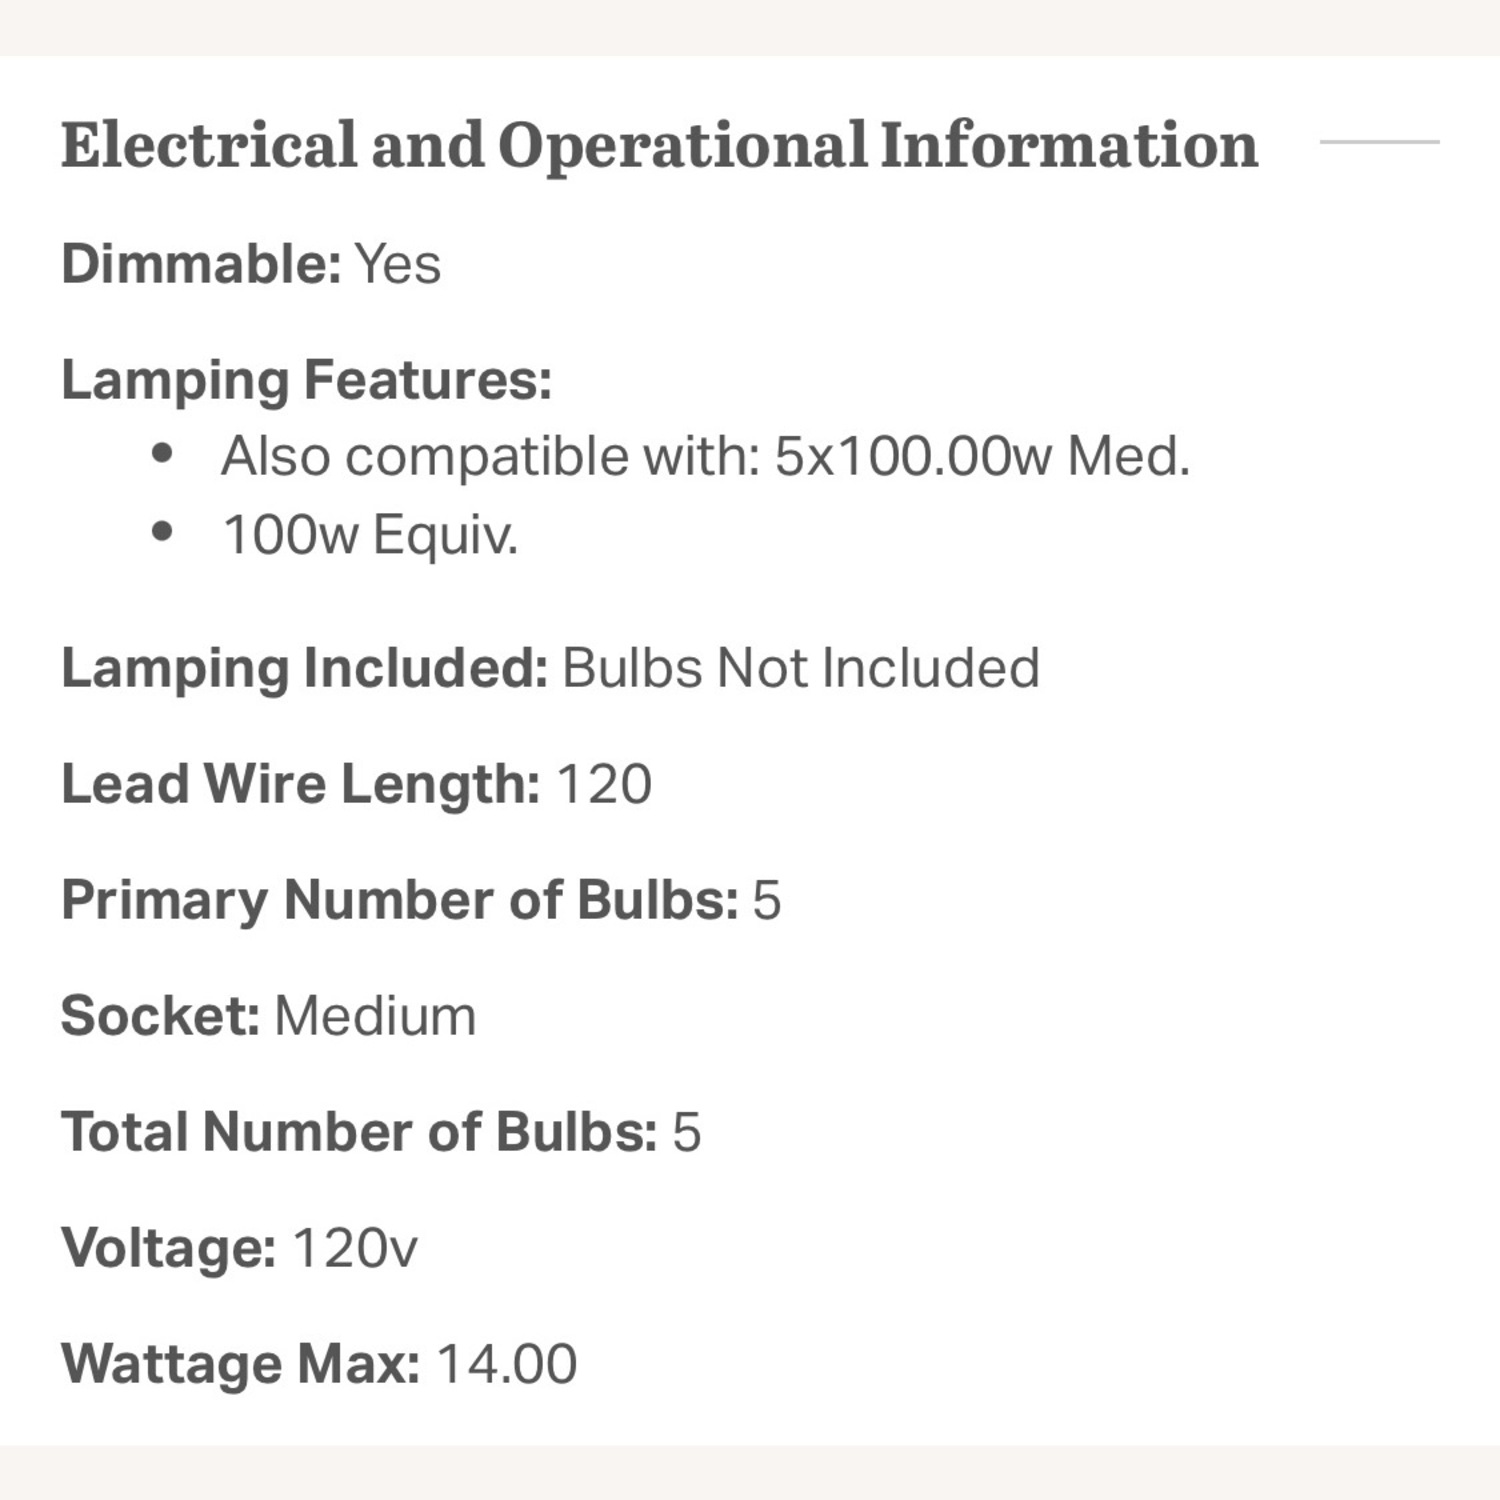
Task: Click the Primary Number of Bulbs value 5
Action: click(x=766, y=900)
